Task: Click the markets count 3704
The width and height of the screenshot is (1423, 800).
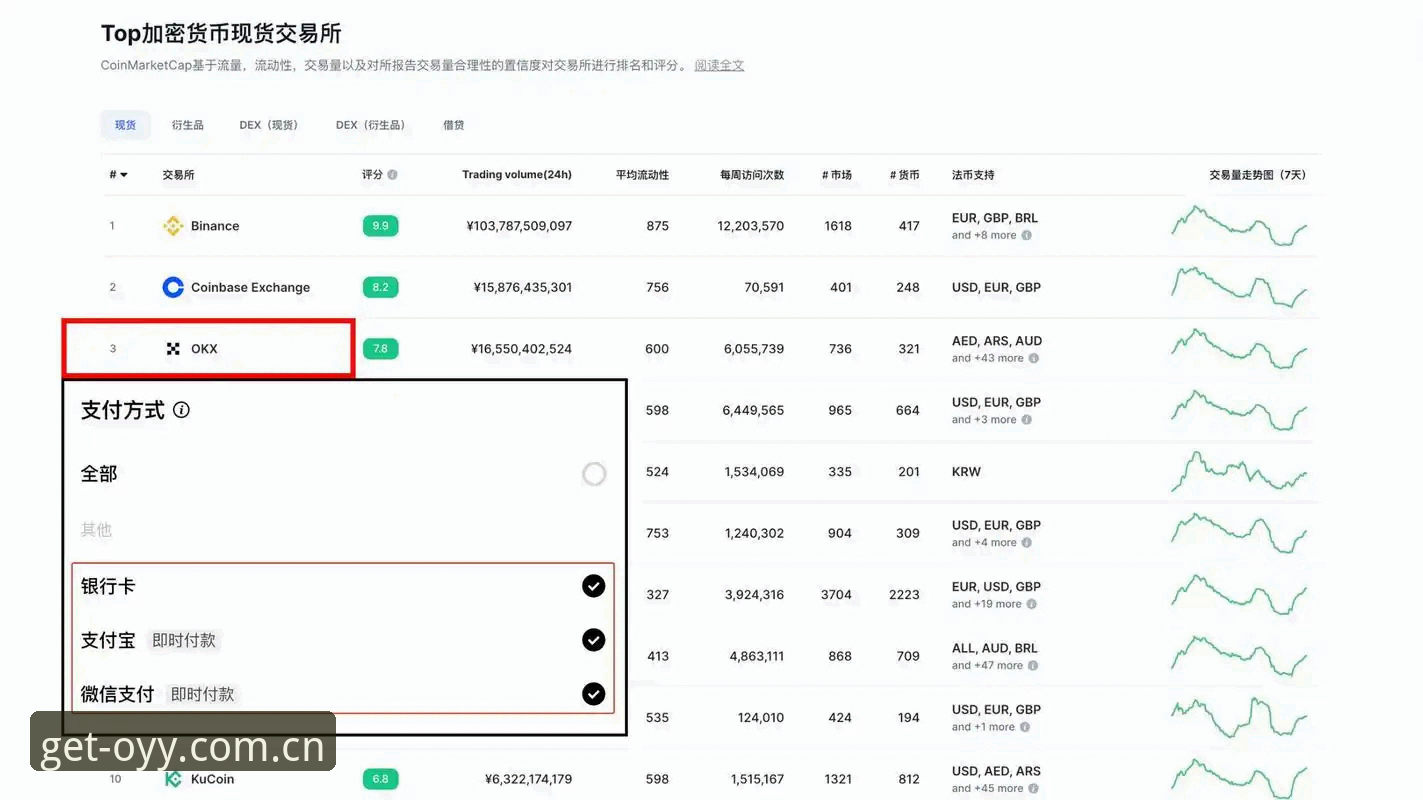Action: coord(836,595)
